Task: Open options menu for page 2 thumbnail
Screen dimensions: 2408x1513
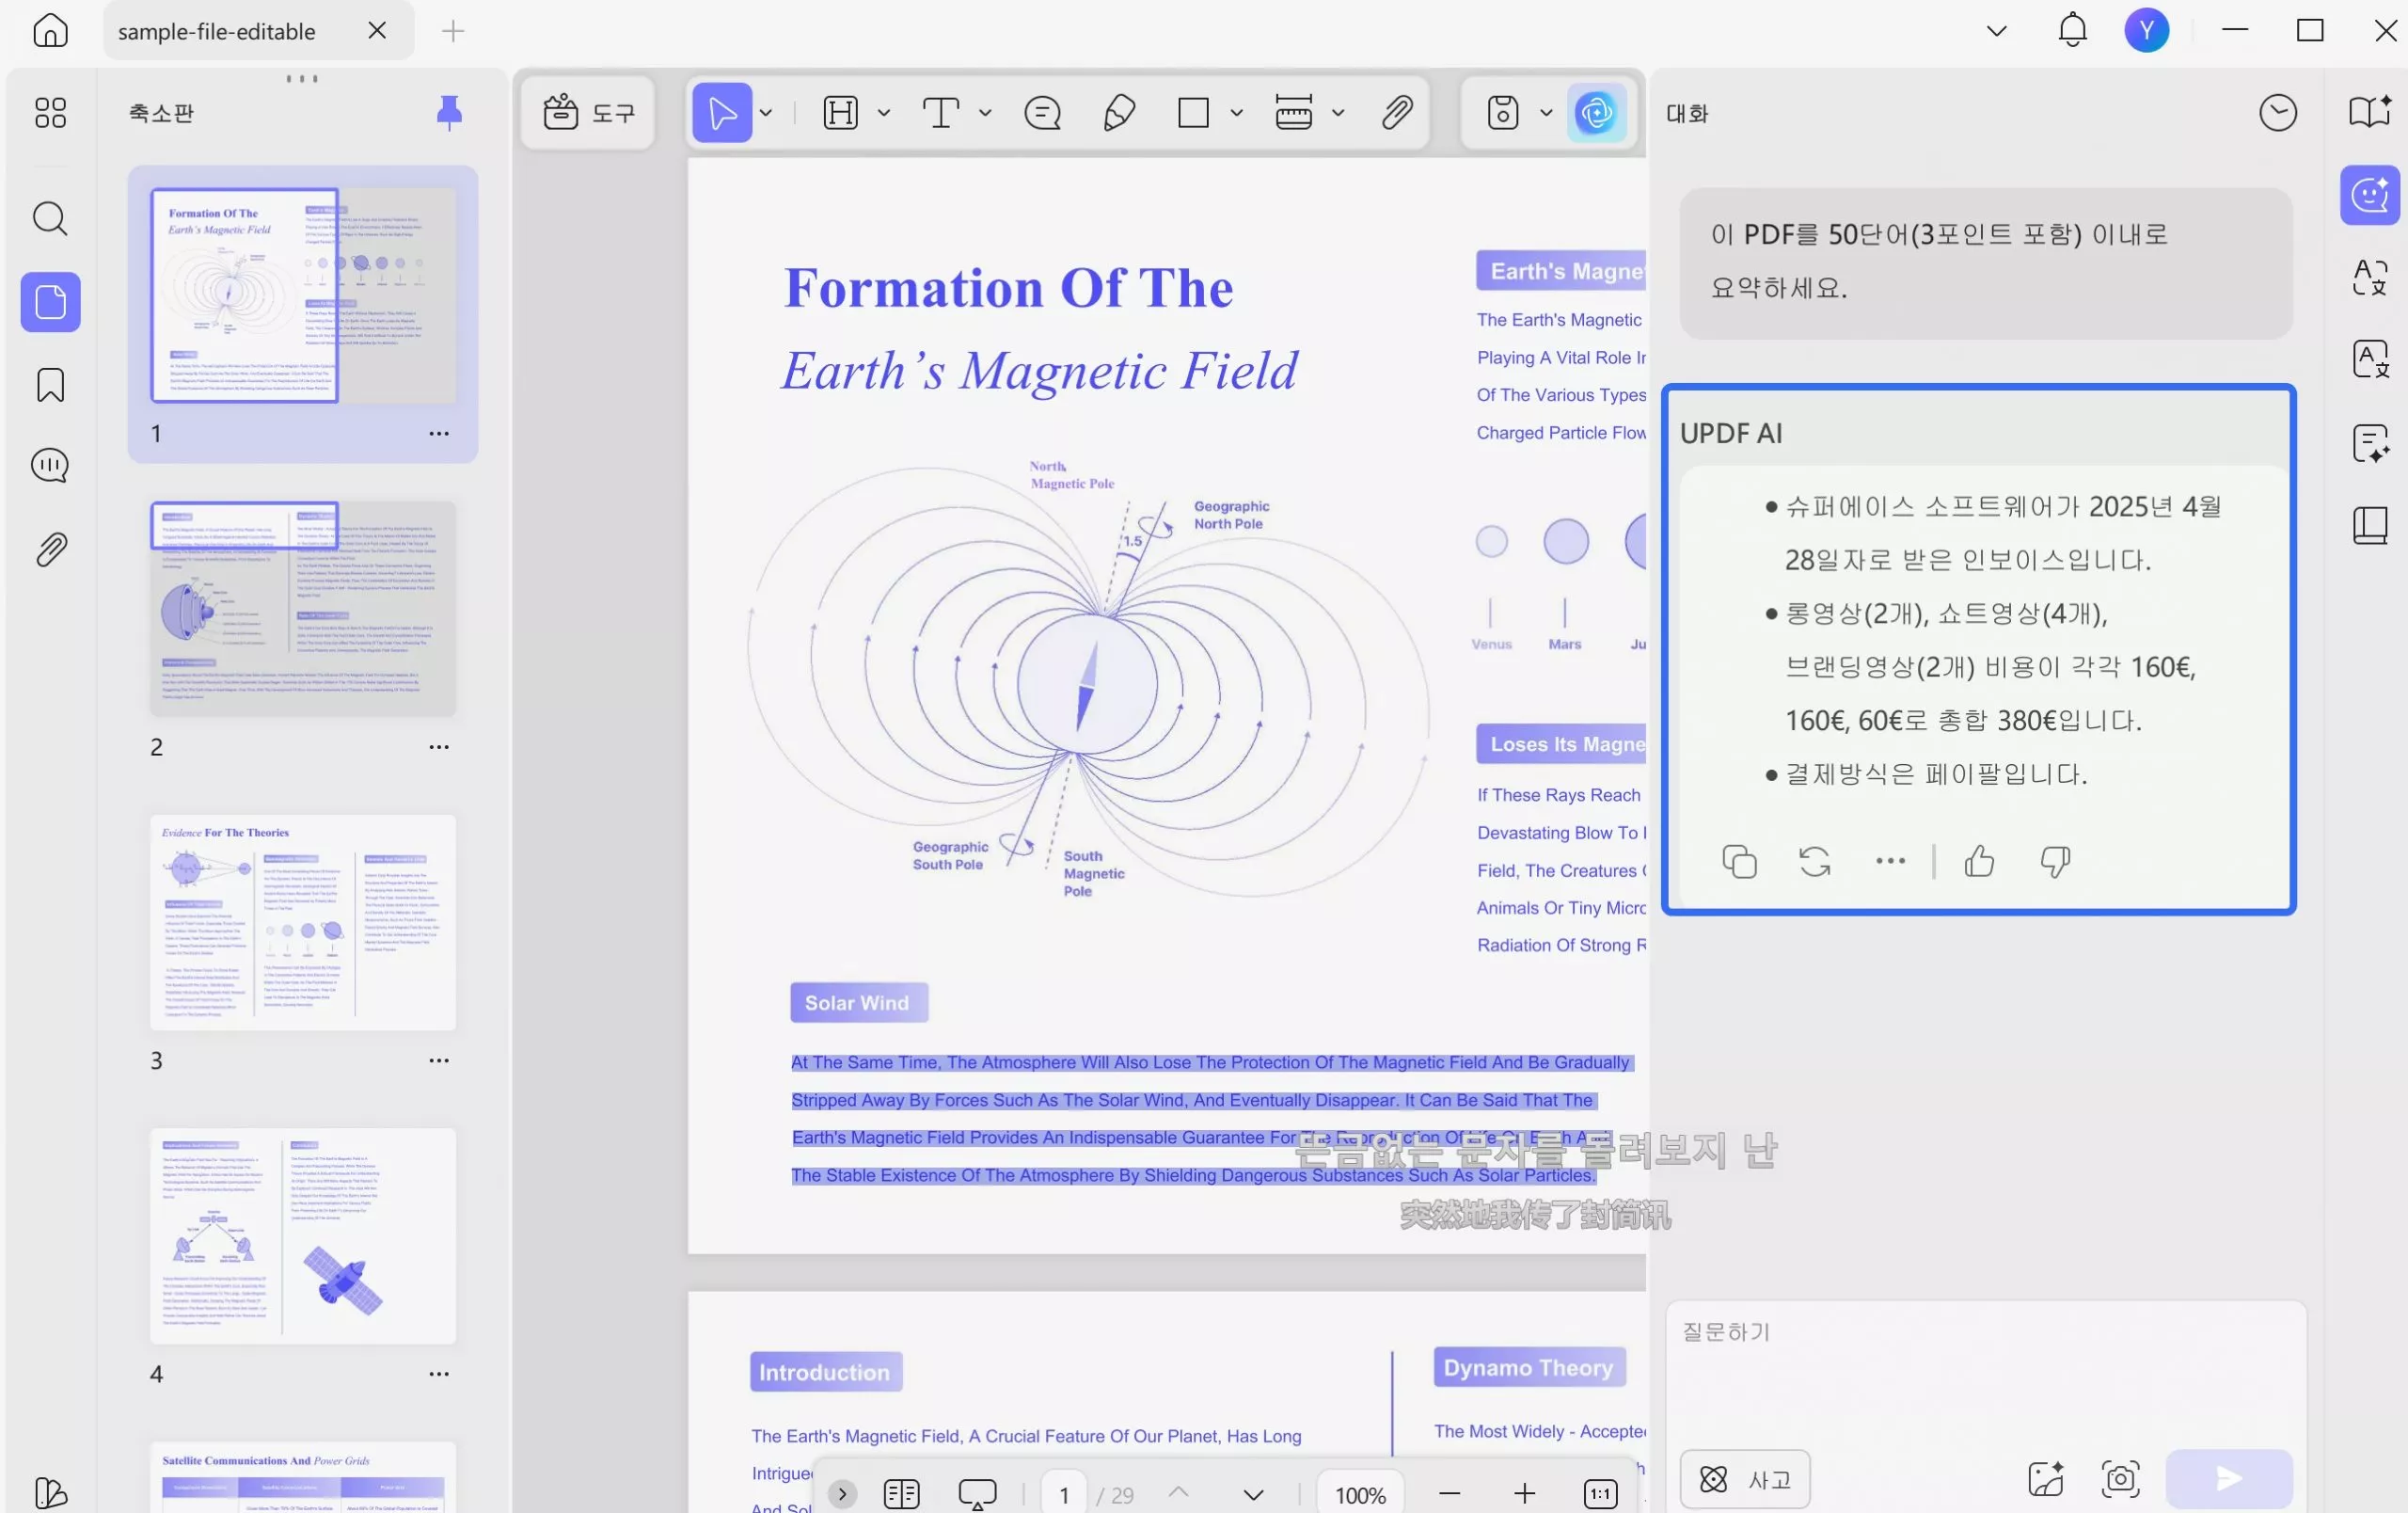Action: click(438, 747)
